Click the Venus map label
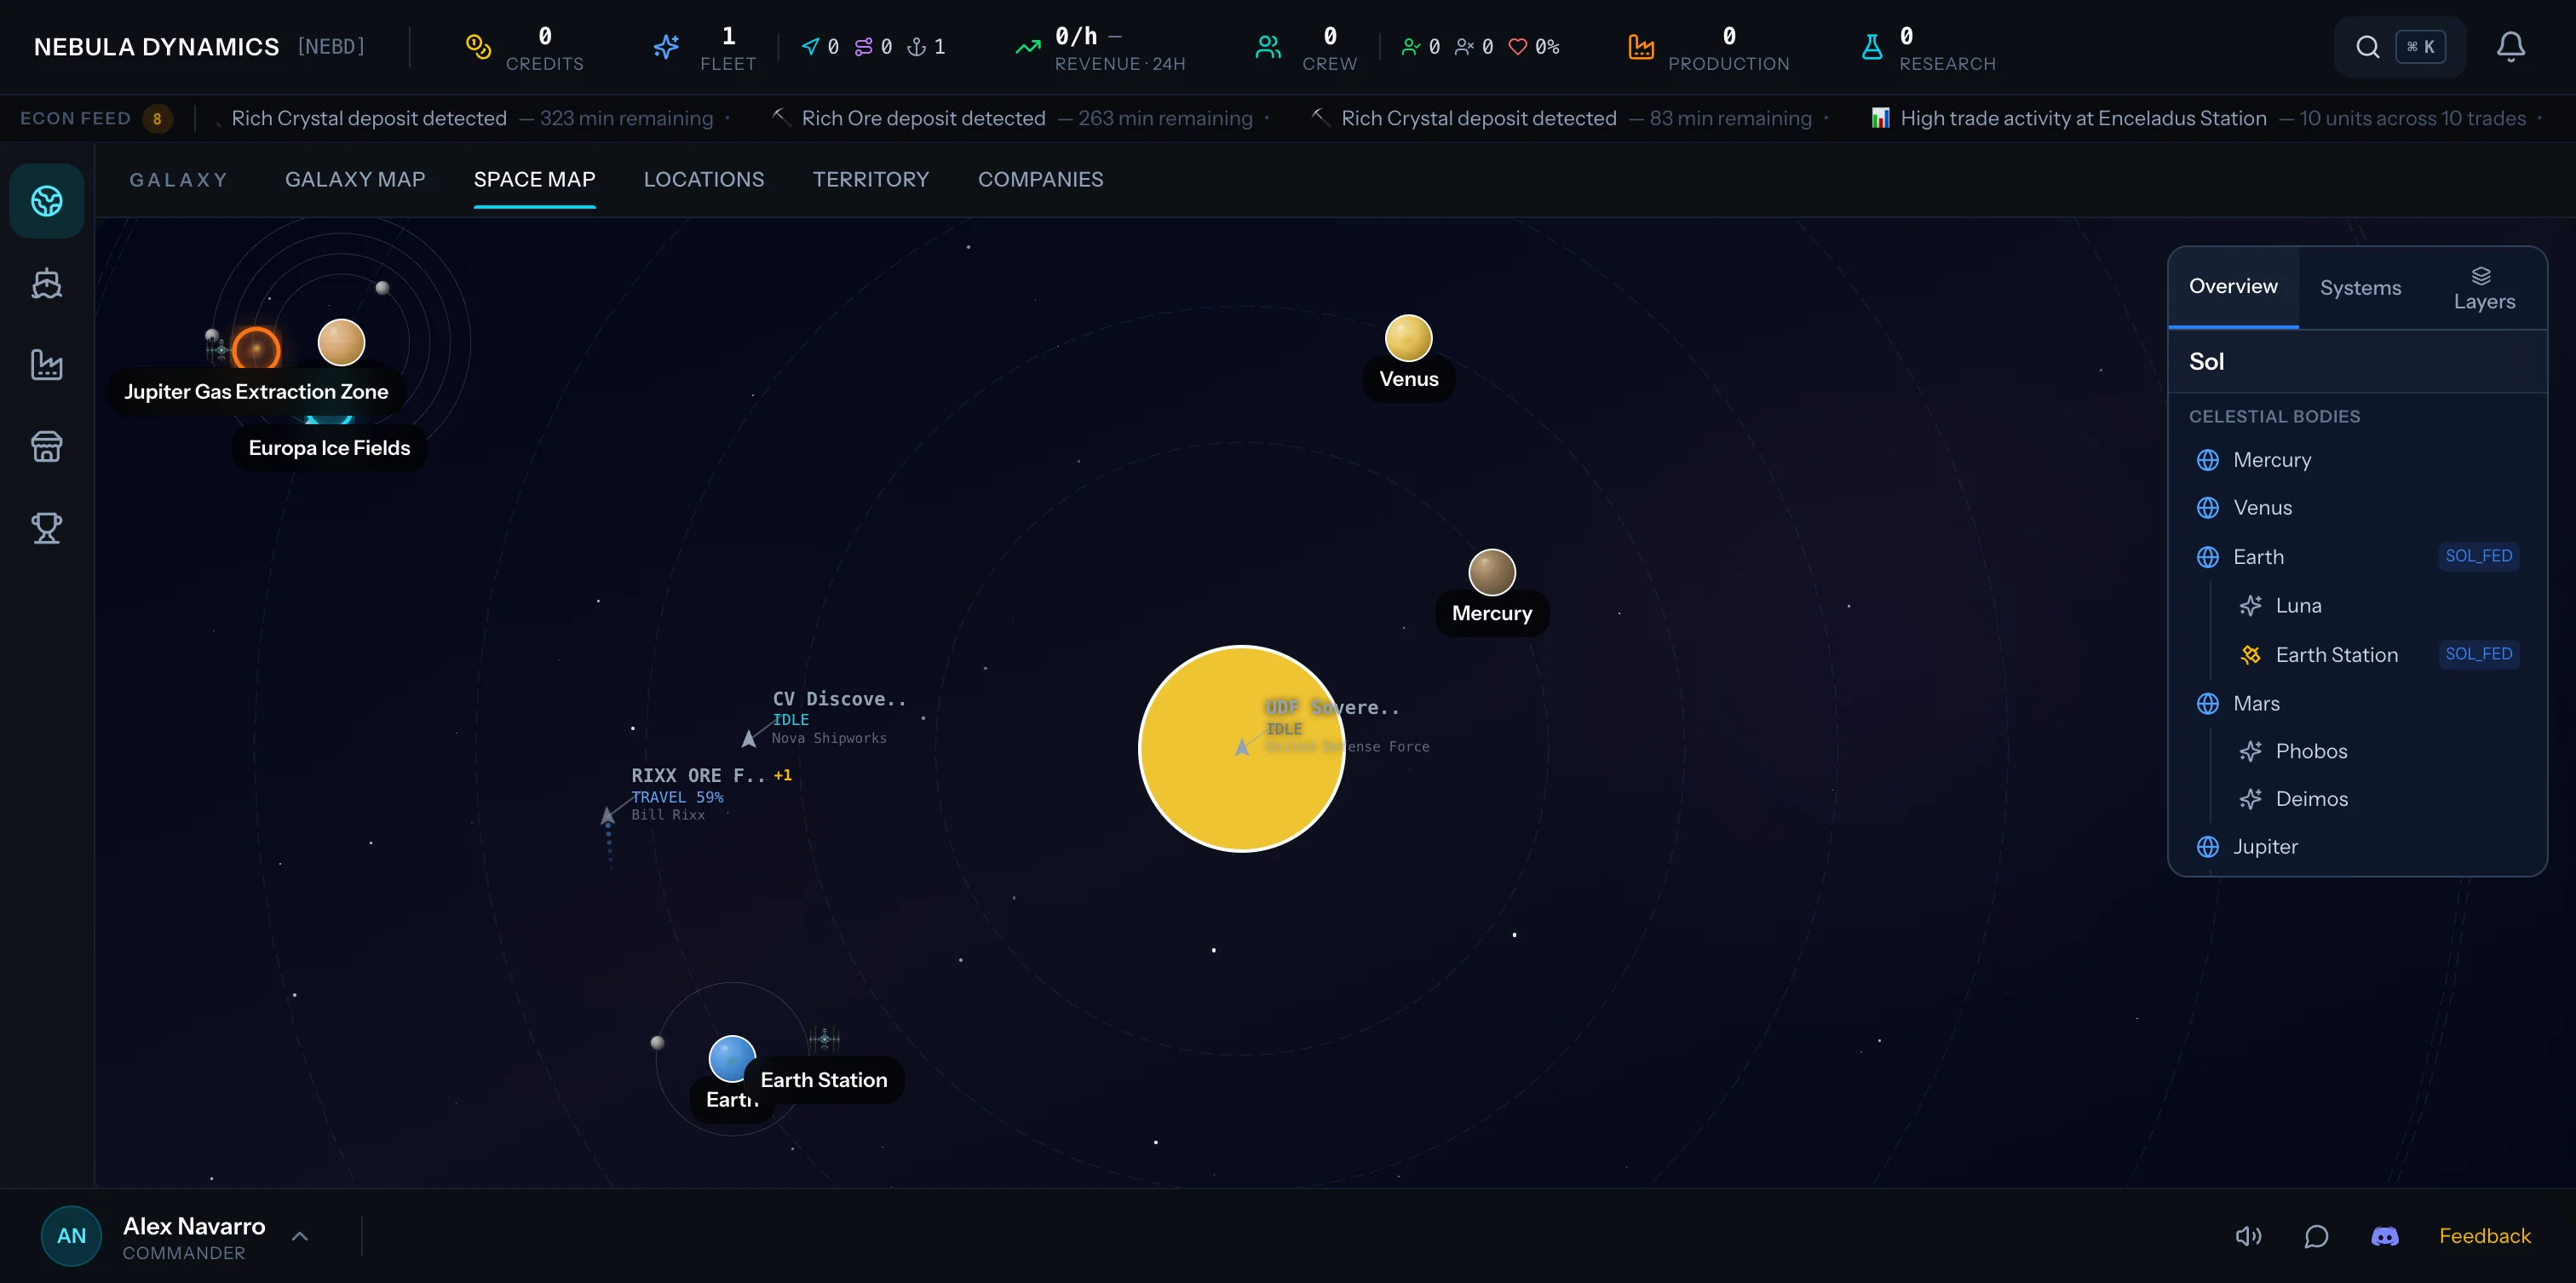 1409,379
